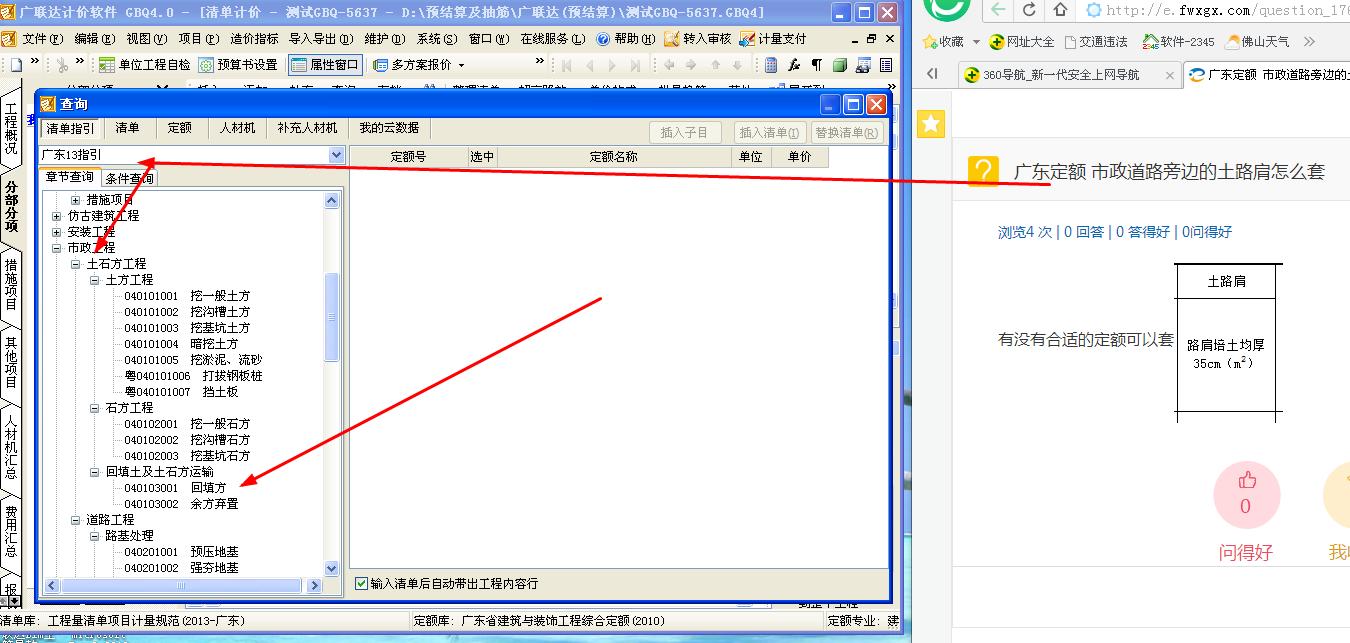Select 040103001 回填方 tree item

(175, 488)
